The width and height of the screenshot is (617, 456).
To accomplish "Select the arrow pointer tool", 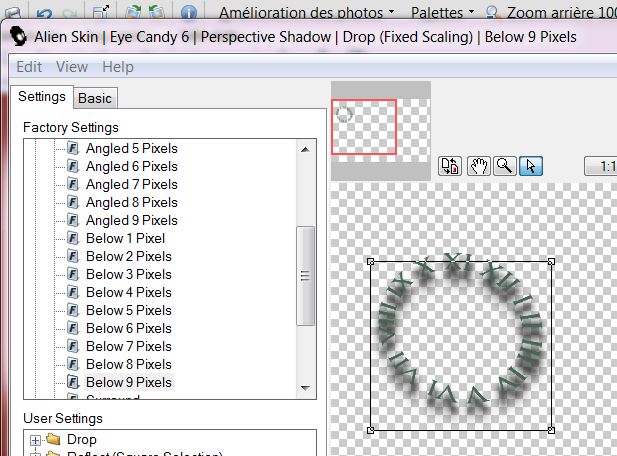I will pyautogui.click(x=531, y=166).
